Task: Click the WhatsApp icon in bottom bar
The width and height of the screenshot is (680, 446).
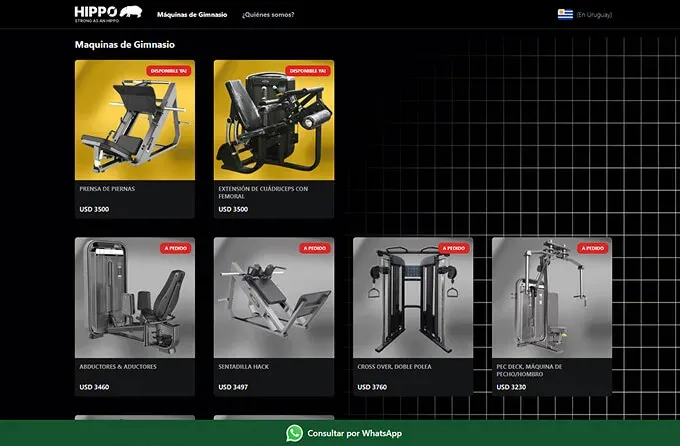Action: 294,433
